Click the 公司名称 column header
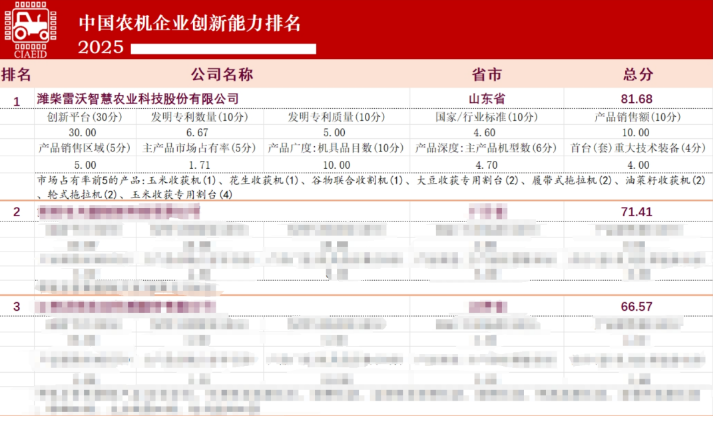 (222, 74)
